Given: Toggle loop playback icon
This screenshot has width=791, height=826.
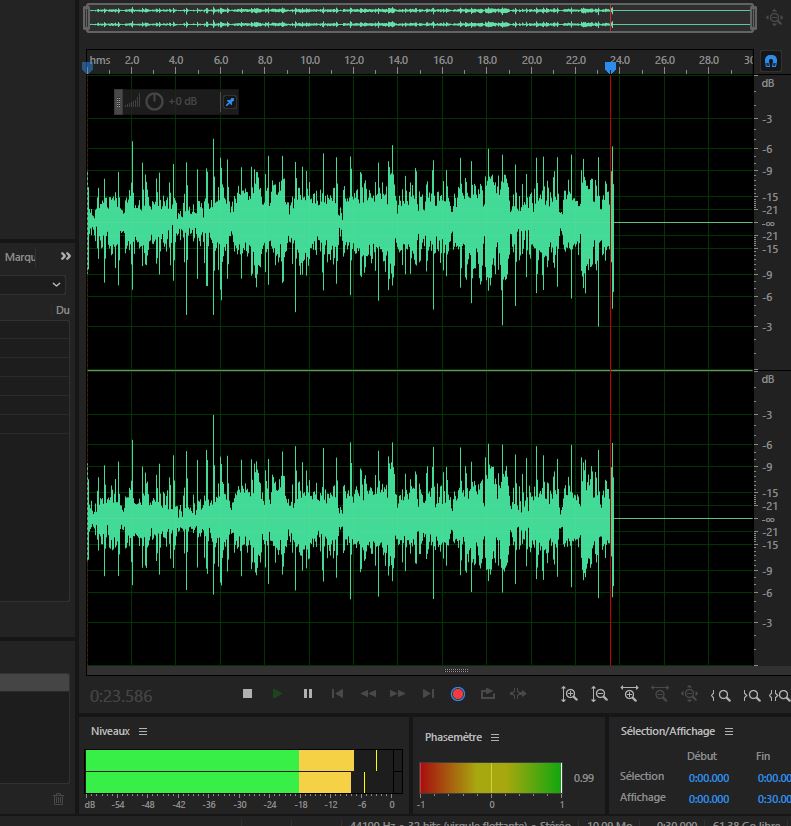Looking at the screenshot, I should coord(488,694).
